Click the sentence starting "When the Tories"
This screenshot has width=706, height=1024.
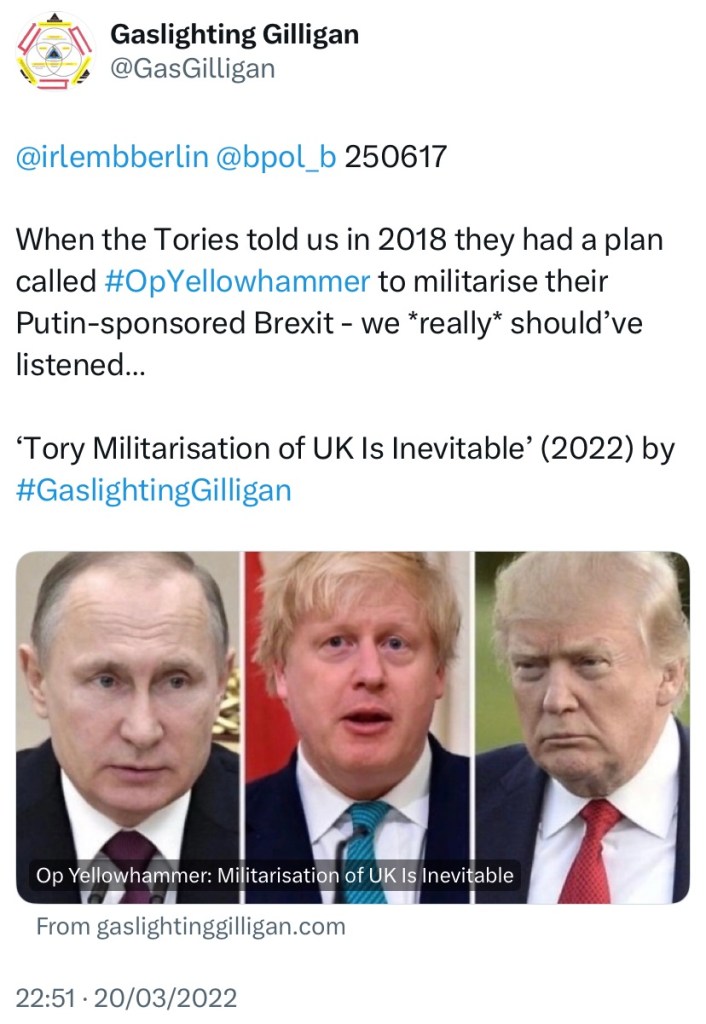(x=340, y=240)
